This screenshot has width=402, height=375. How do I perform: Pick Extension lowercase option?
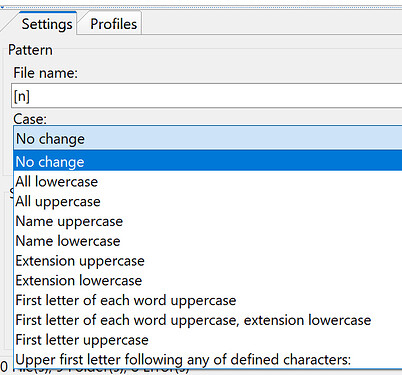click(208, 280)
